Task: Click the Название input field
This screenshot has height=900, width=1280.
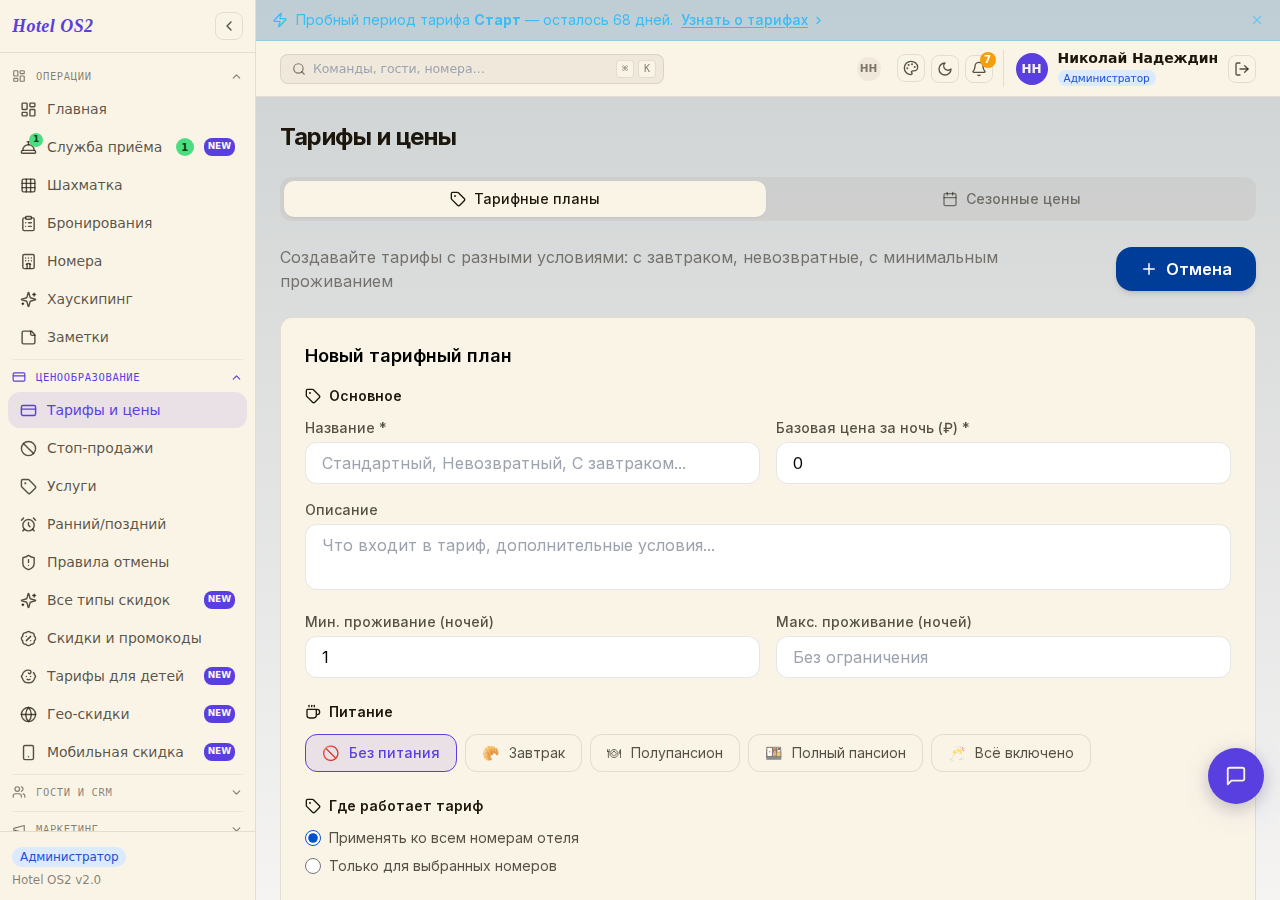Action: (532, 463)
